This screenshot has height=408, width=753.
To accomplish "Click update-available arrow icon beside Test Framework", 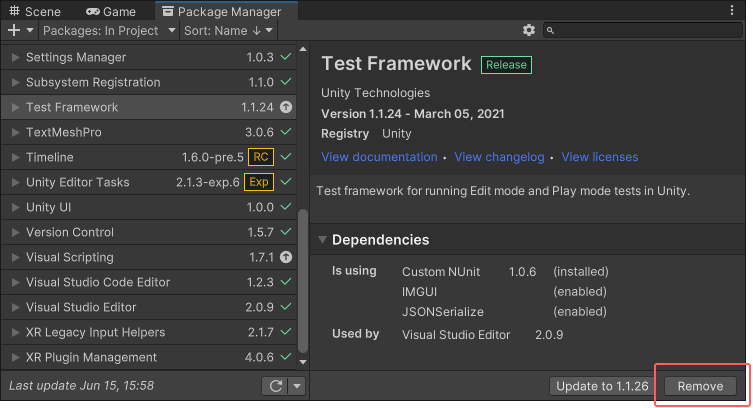I will tap(286, 107).
